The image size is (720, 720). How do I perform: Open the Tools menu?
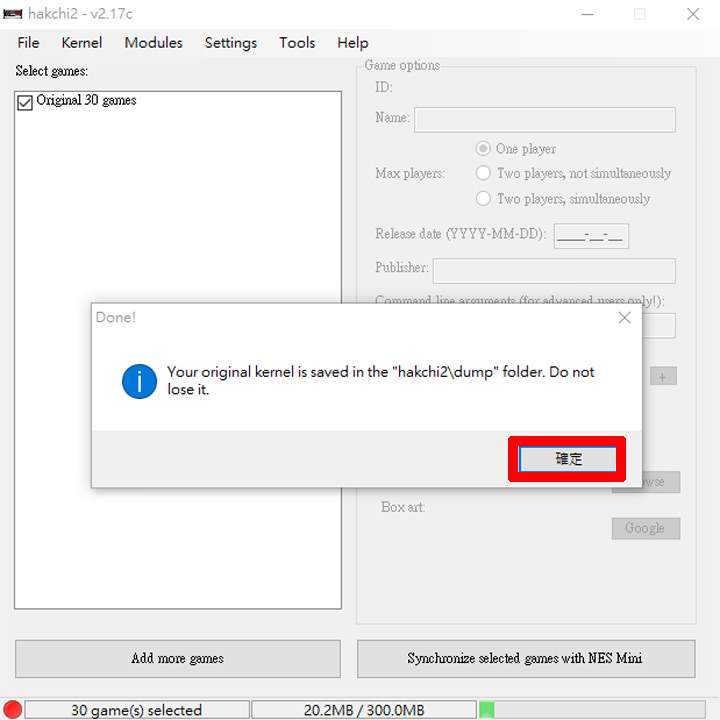pyautogui.click(x=297, y=43)
